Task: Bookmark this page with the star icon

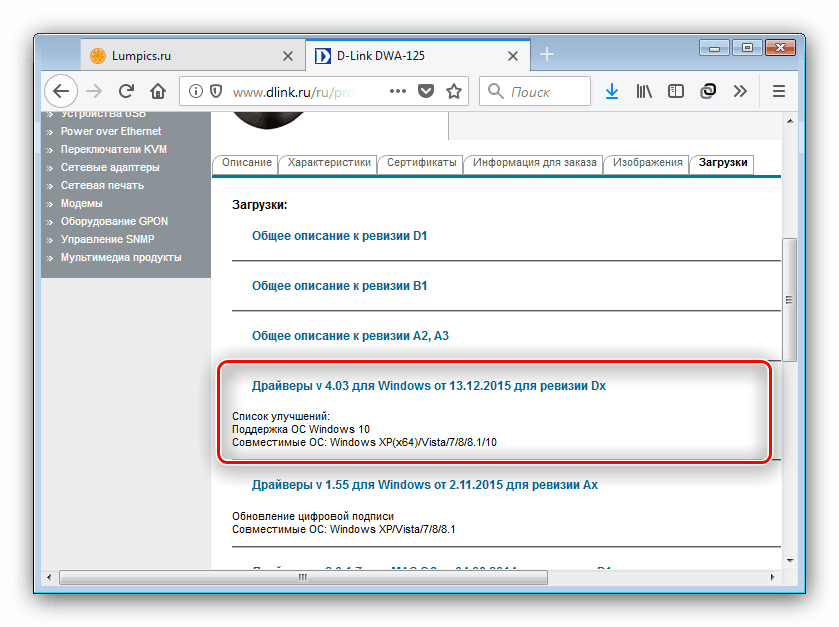Action: pos(454,91)
